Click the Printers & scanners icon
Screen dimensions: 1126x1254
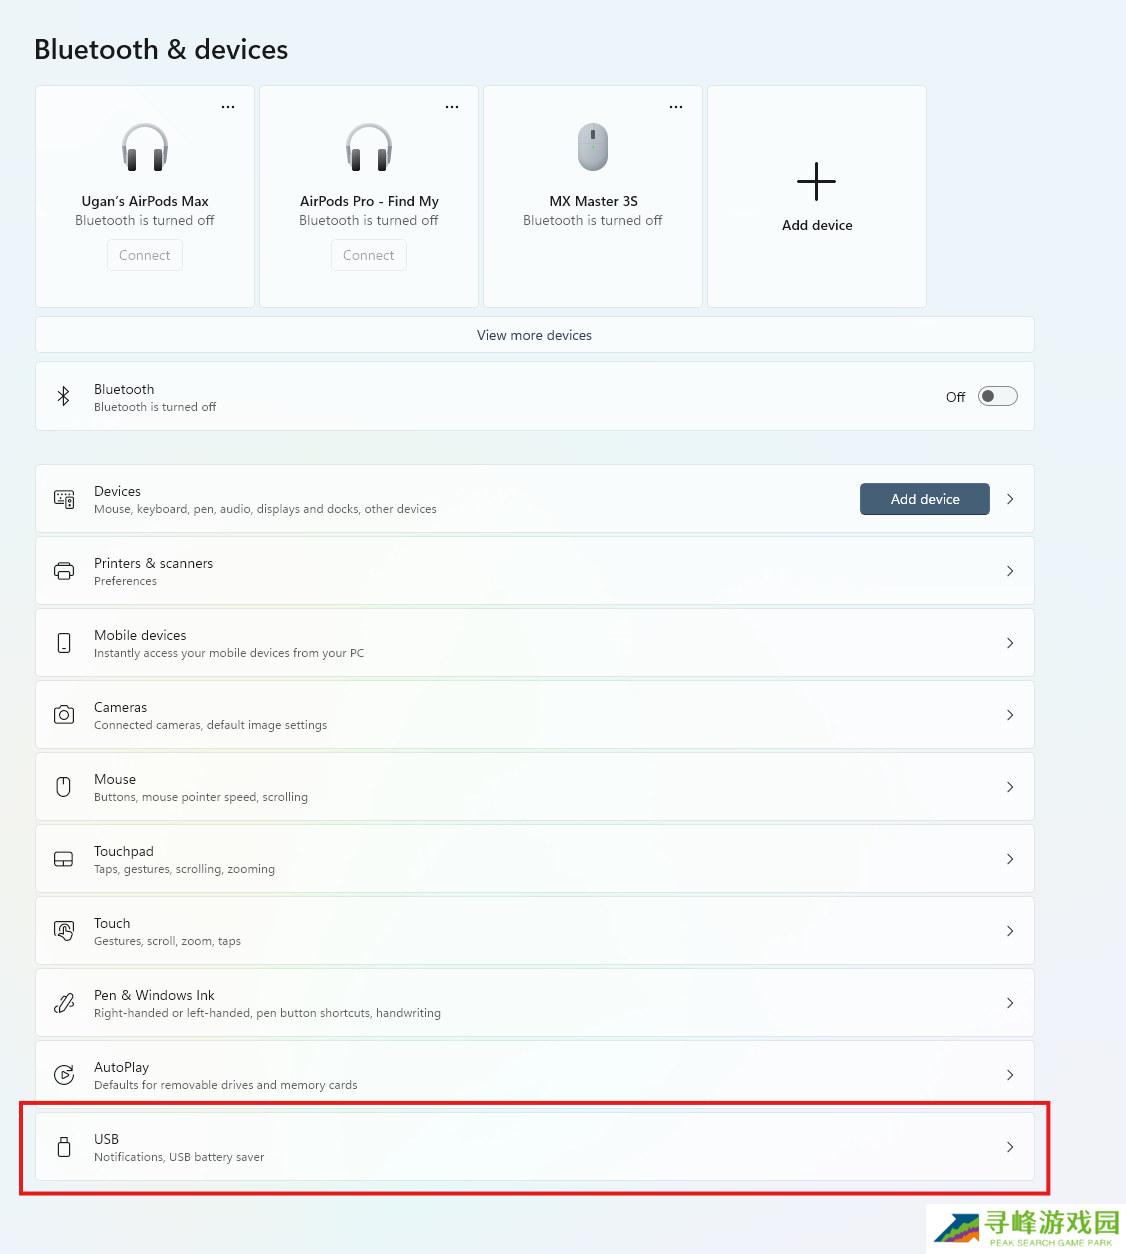pos(64,571)
